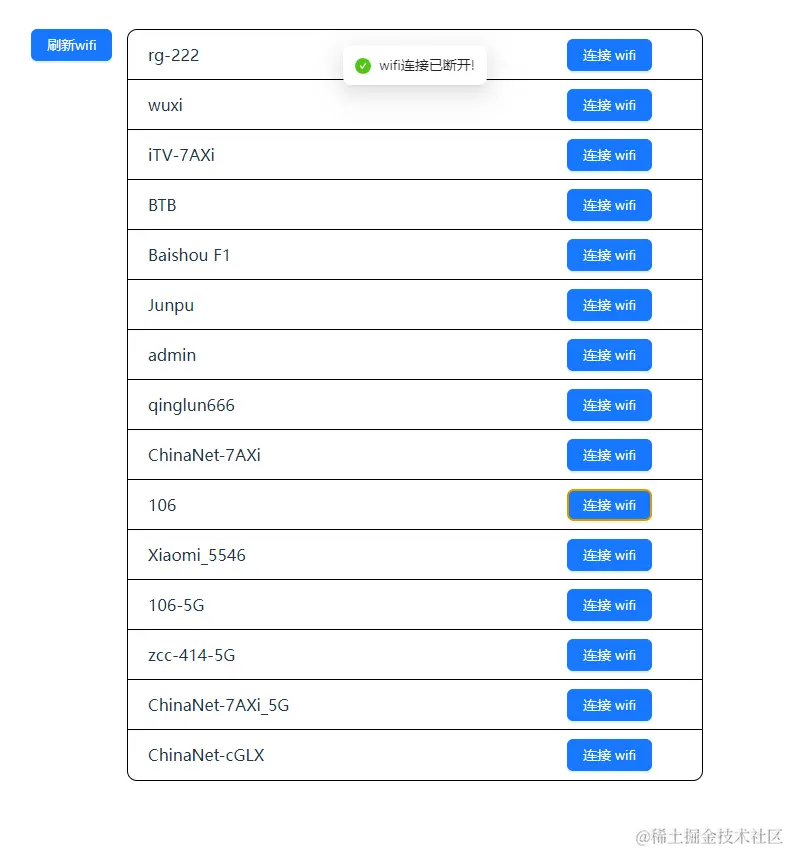Screen dimensions: 789x852
Task: Connect to the rg-222 network
Action: [609, 55]
